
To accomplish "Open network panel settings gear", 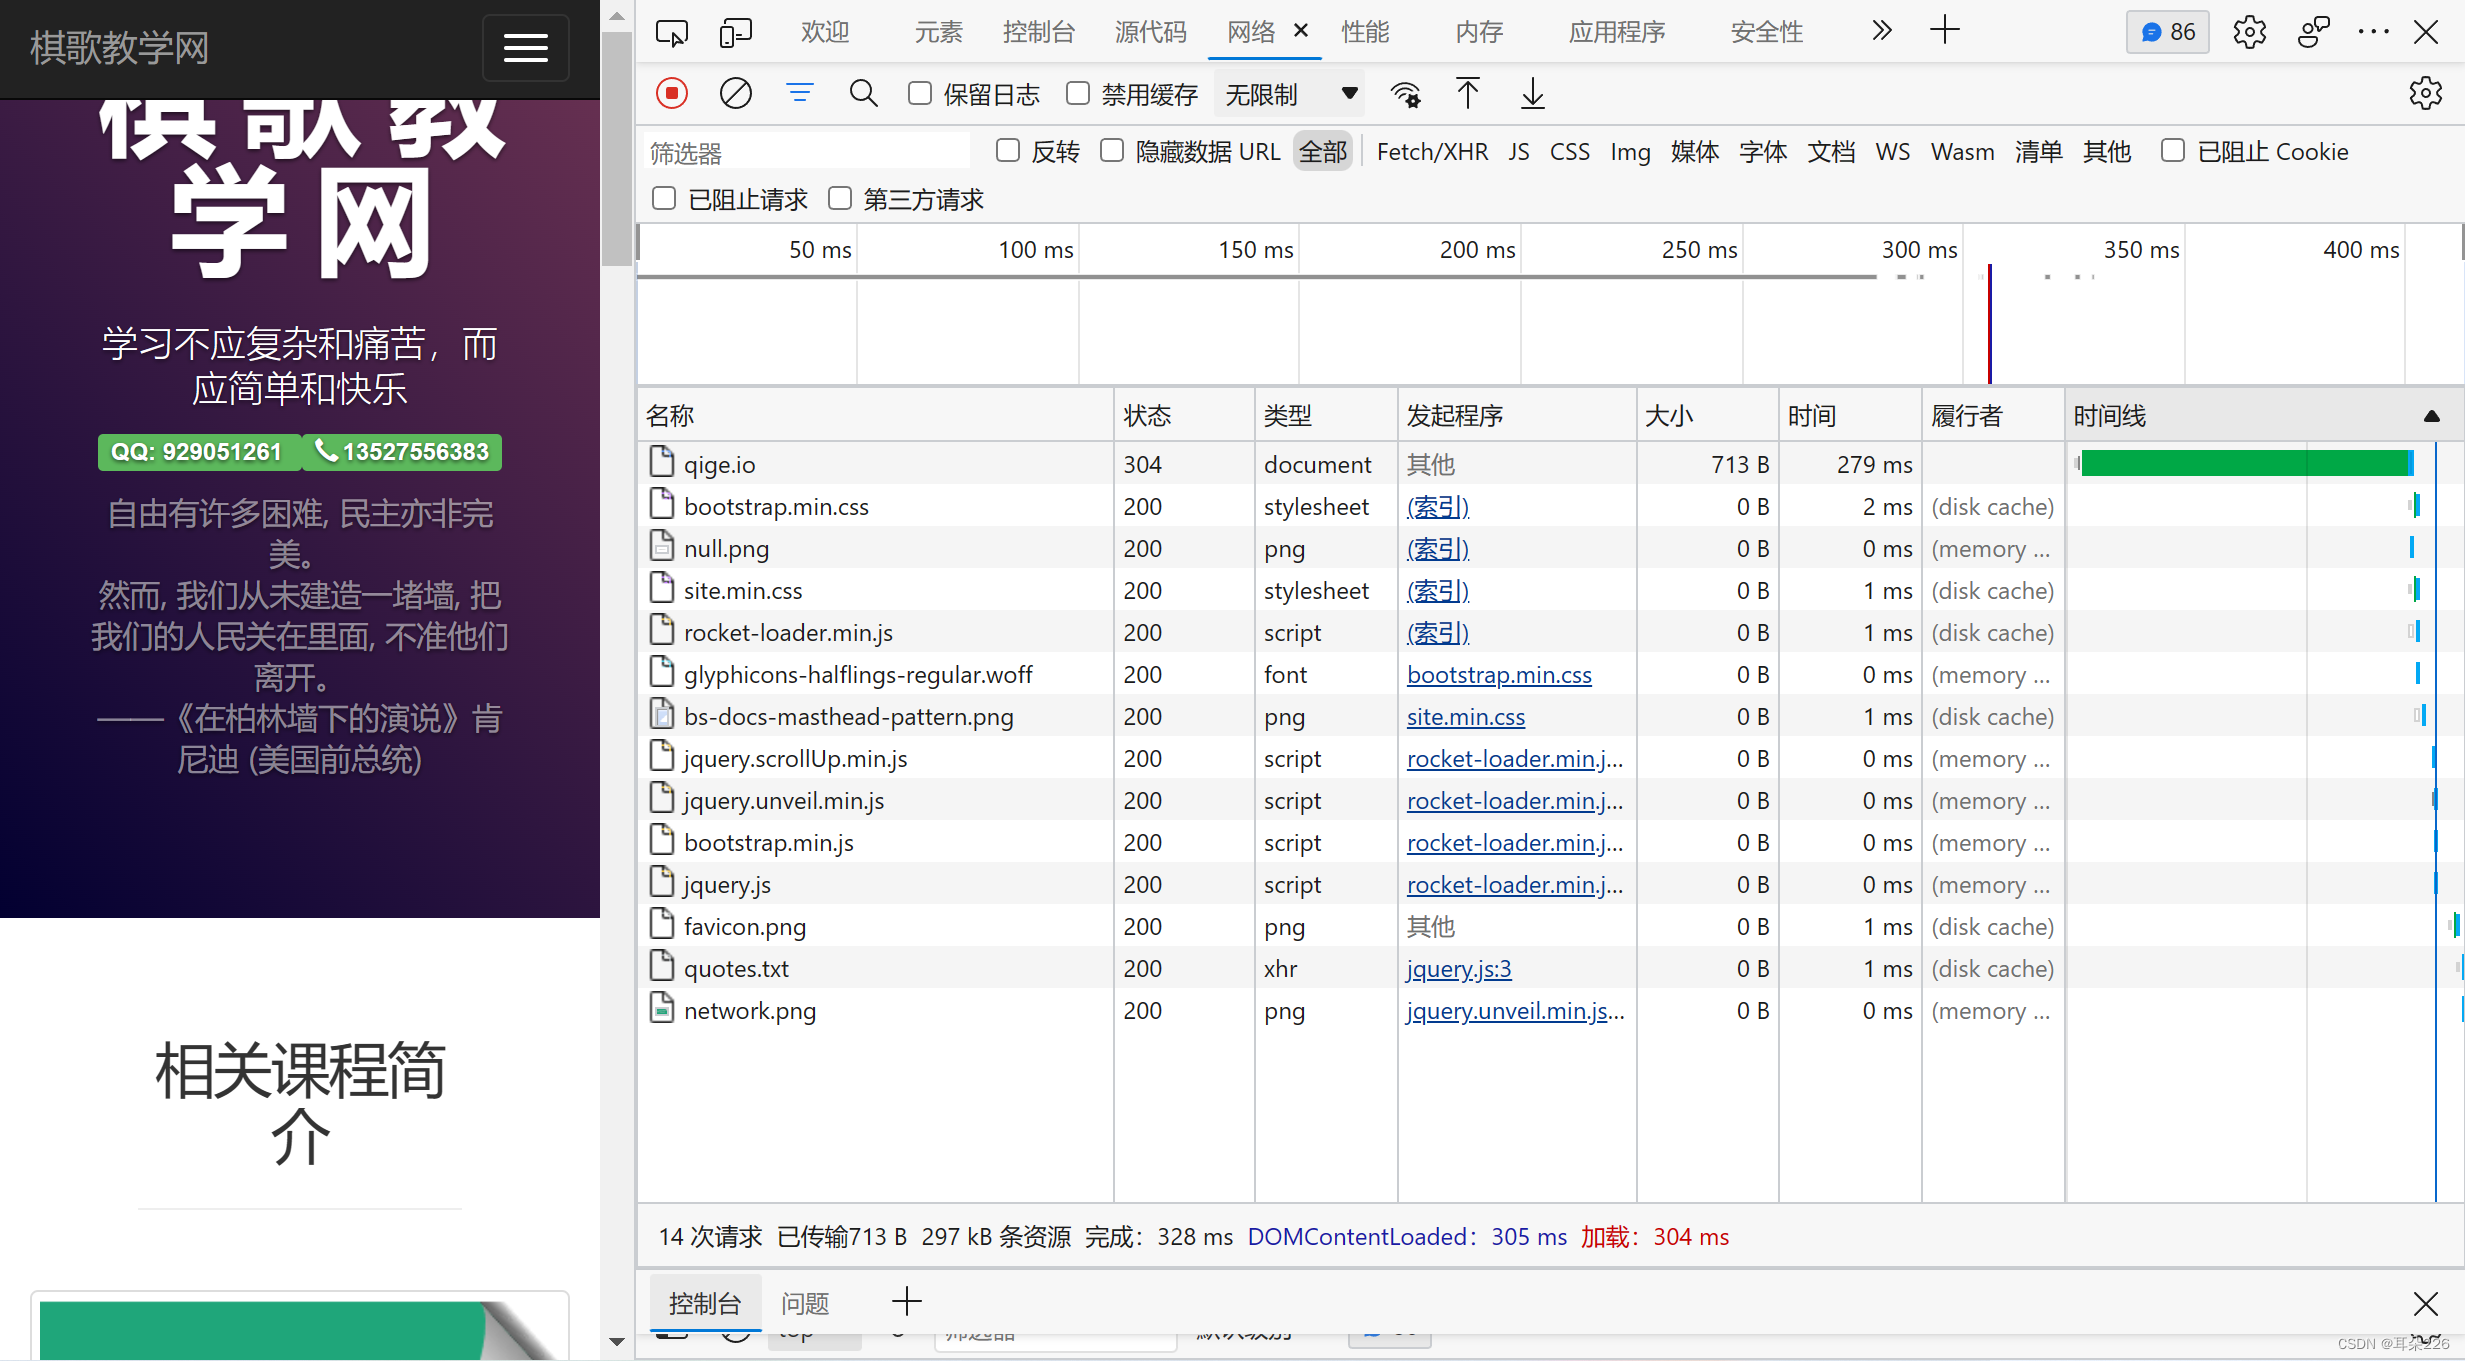I will [x=2425, y=94].
